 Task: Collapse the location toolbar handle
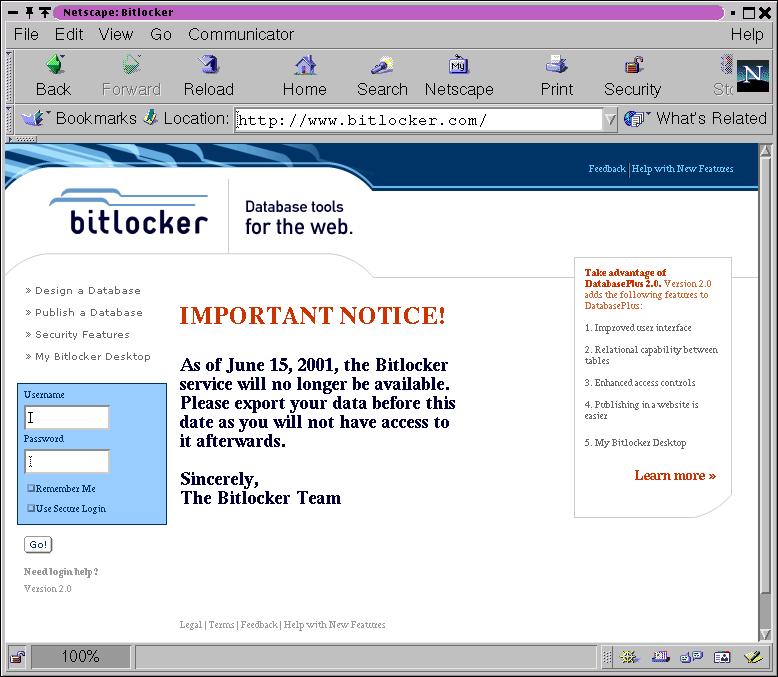9,119
